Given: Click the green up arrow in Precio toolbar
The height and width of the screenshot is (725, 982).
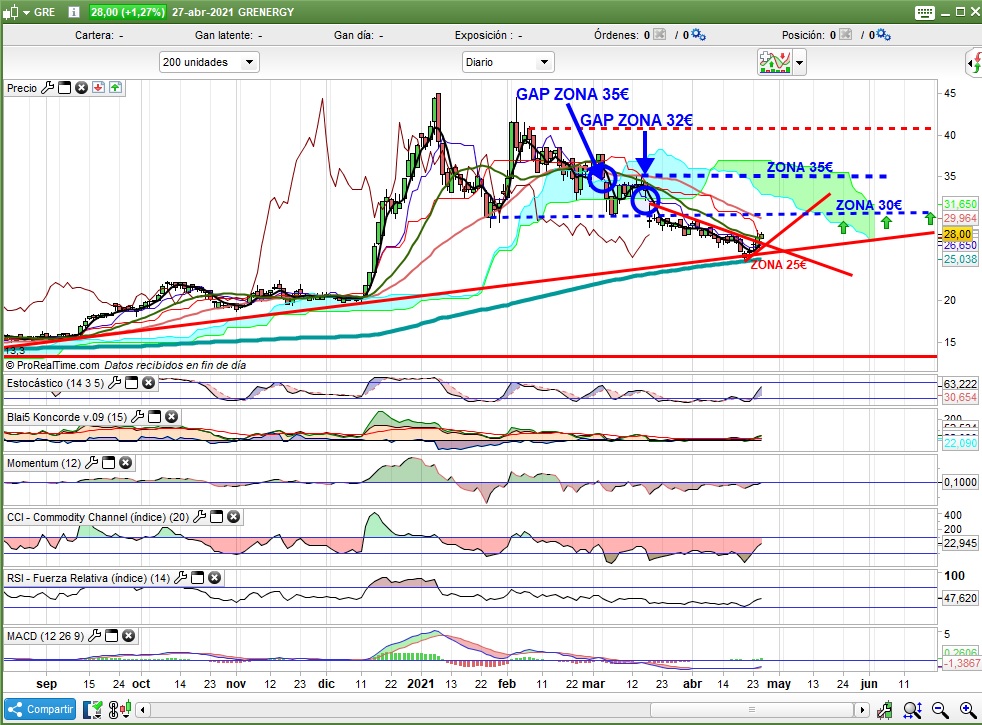Looking at the screenshot, I should 115,88.
